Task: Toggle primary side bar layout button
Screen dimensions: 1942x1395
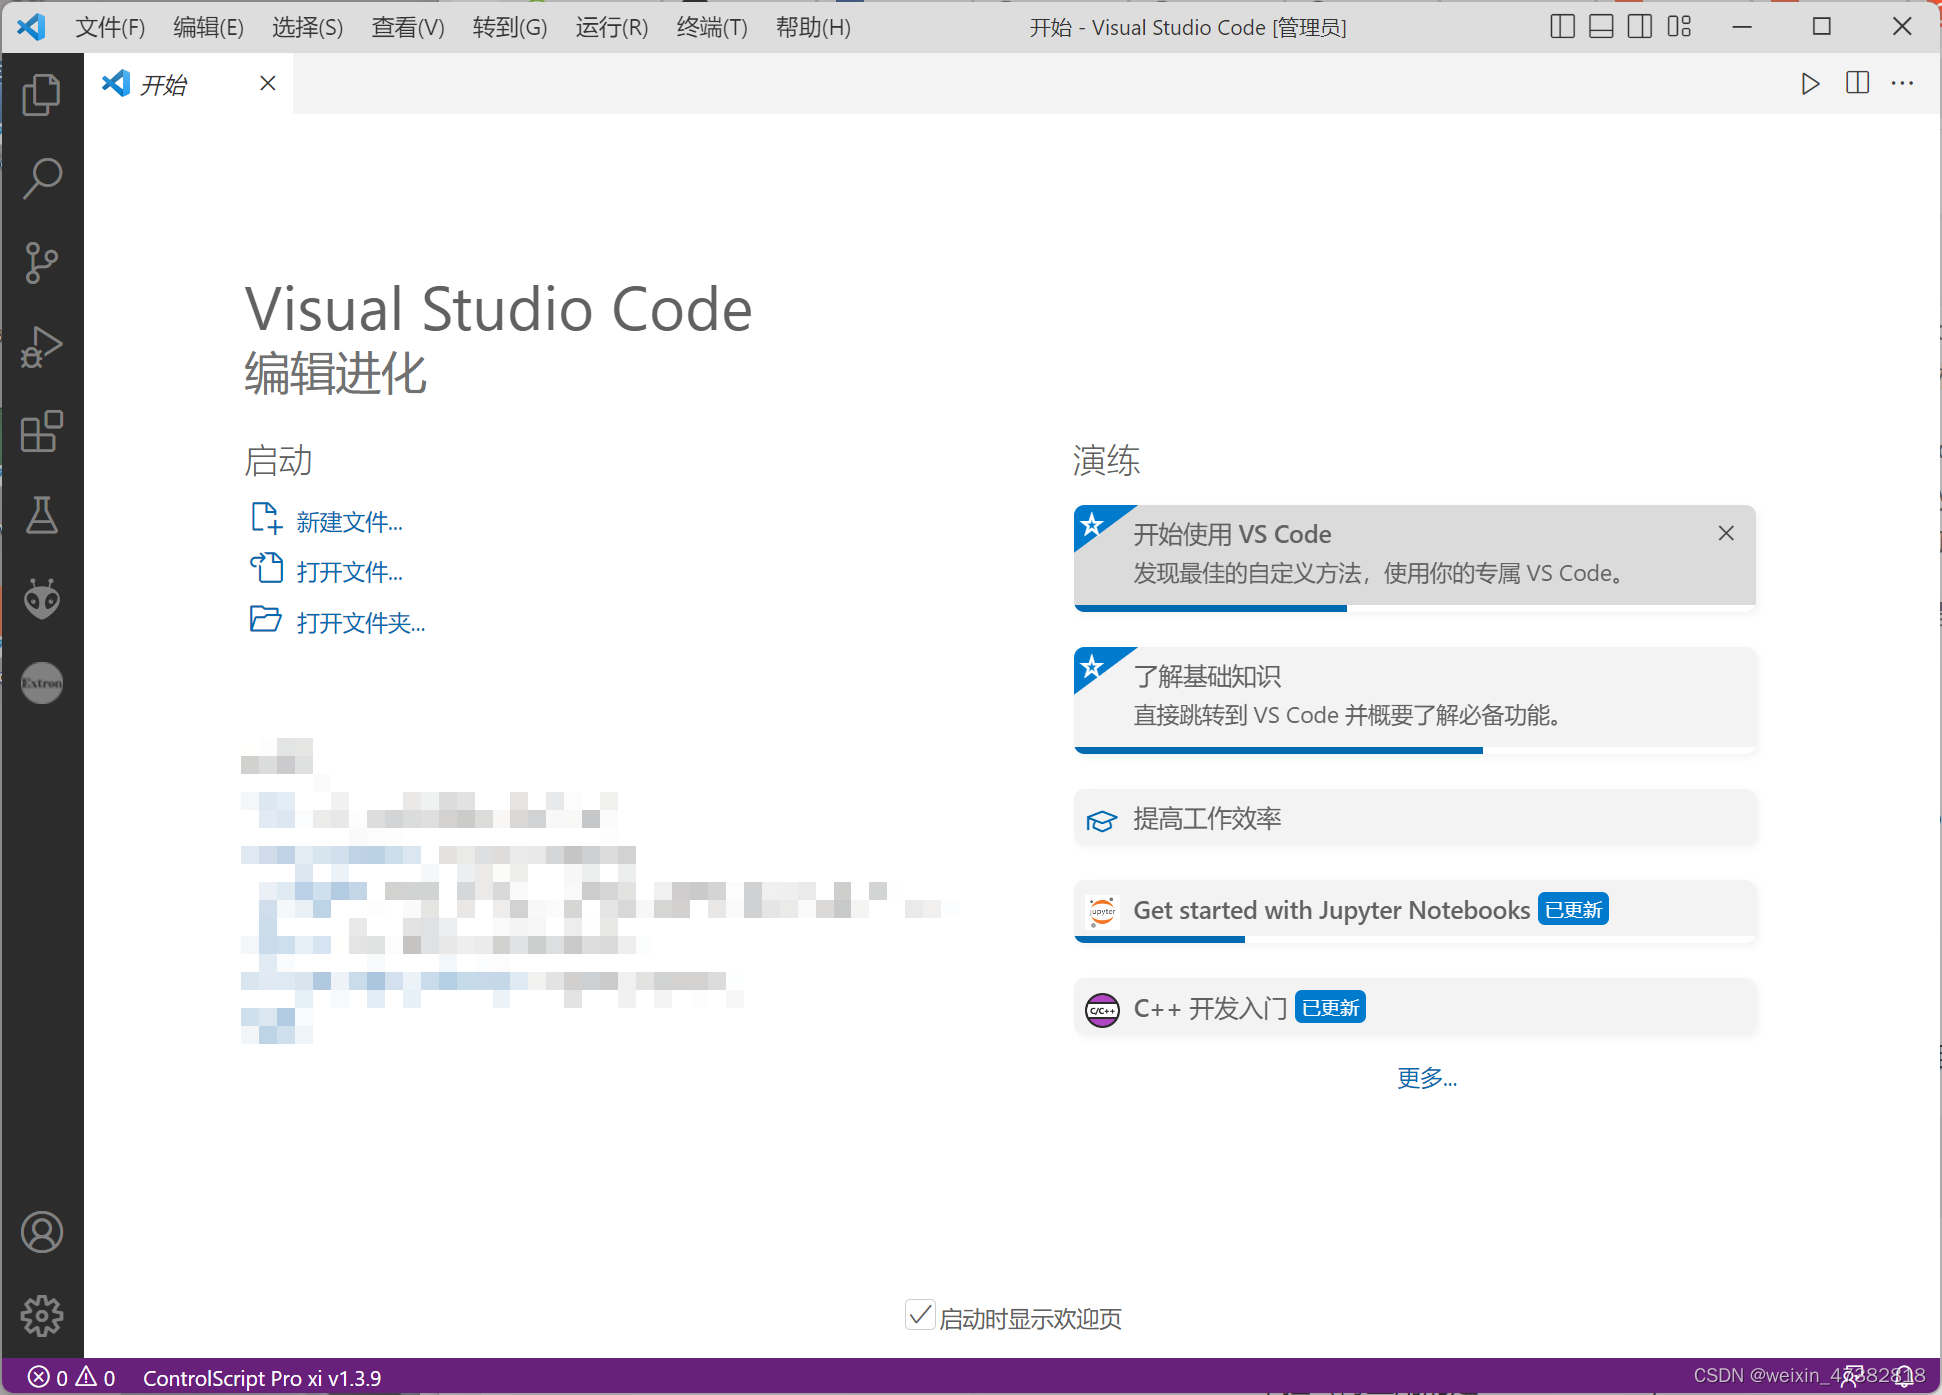Action: point(1562,27)
